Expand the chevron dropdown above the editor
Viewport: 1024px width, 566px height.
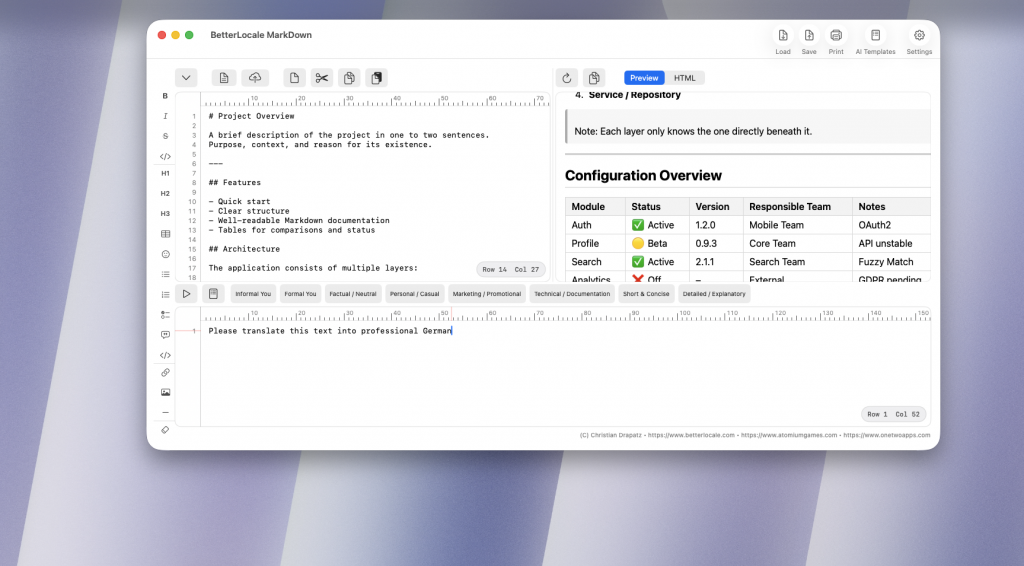coord(186,78)
